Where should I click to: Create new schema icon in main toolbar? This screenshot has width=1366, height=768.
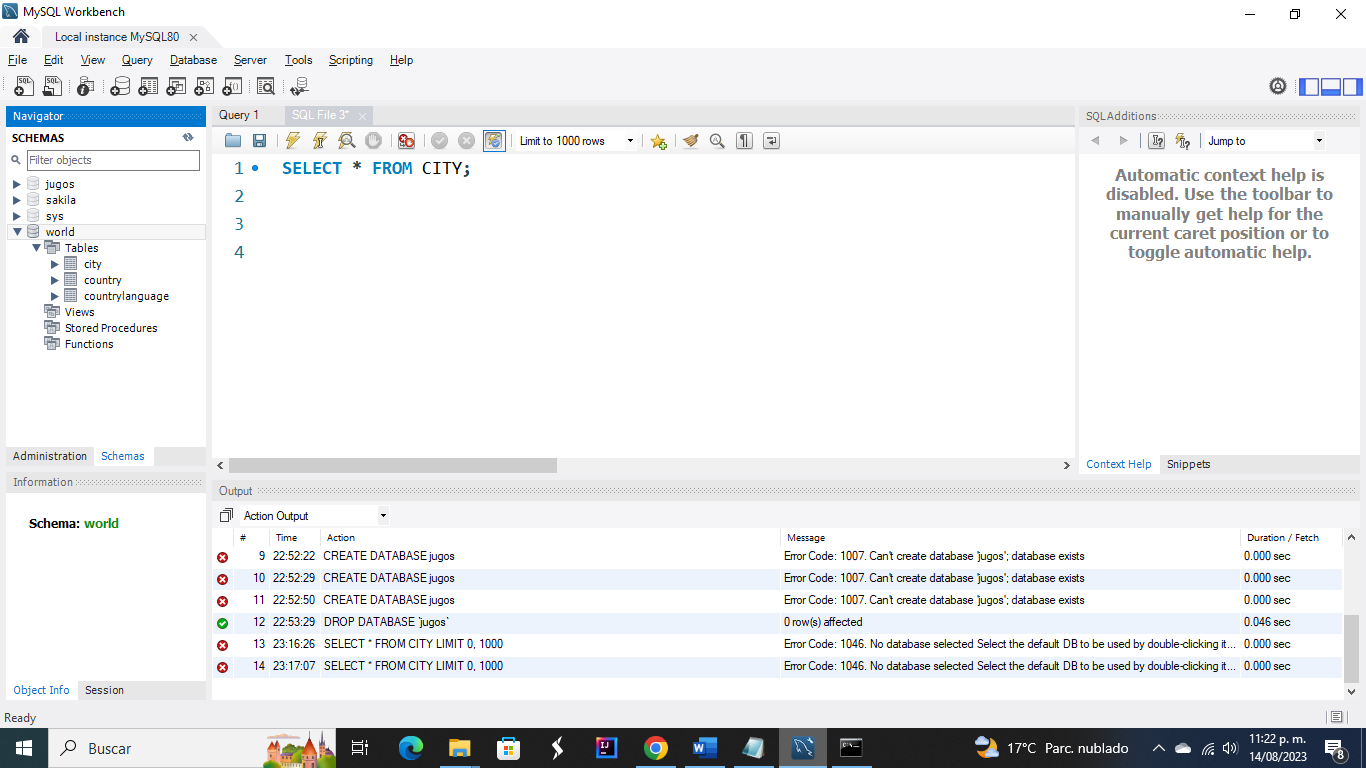pos(120,86)
